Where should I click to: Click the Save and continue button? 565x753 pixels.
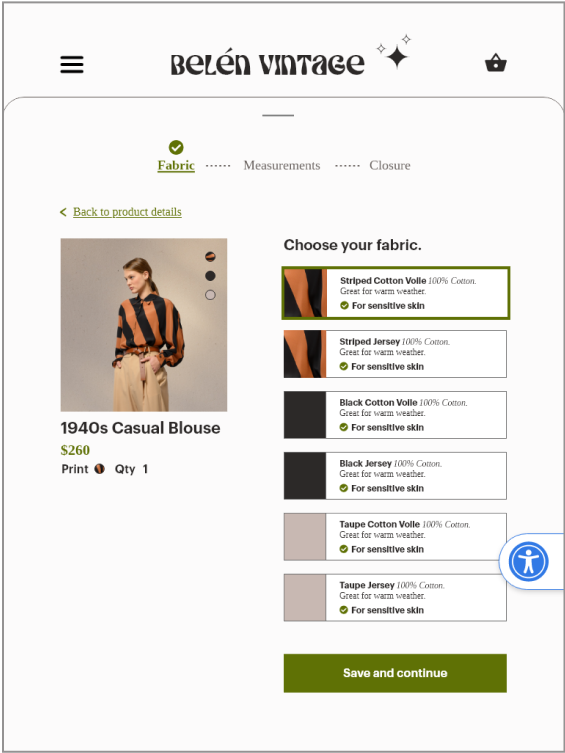395,673
